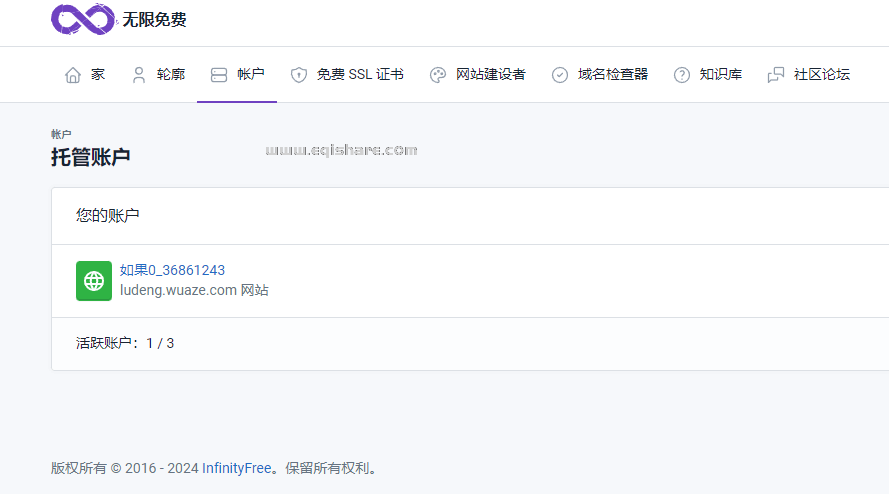Open account link 如果0_36861243
Viewport: 889px width, 494px height.
(172, 270)
